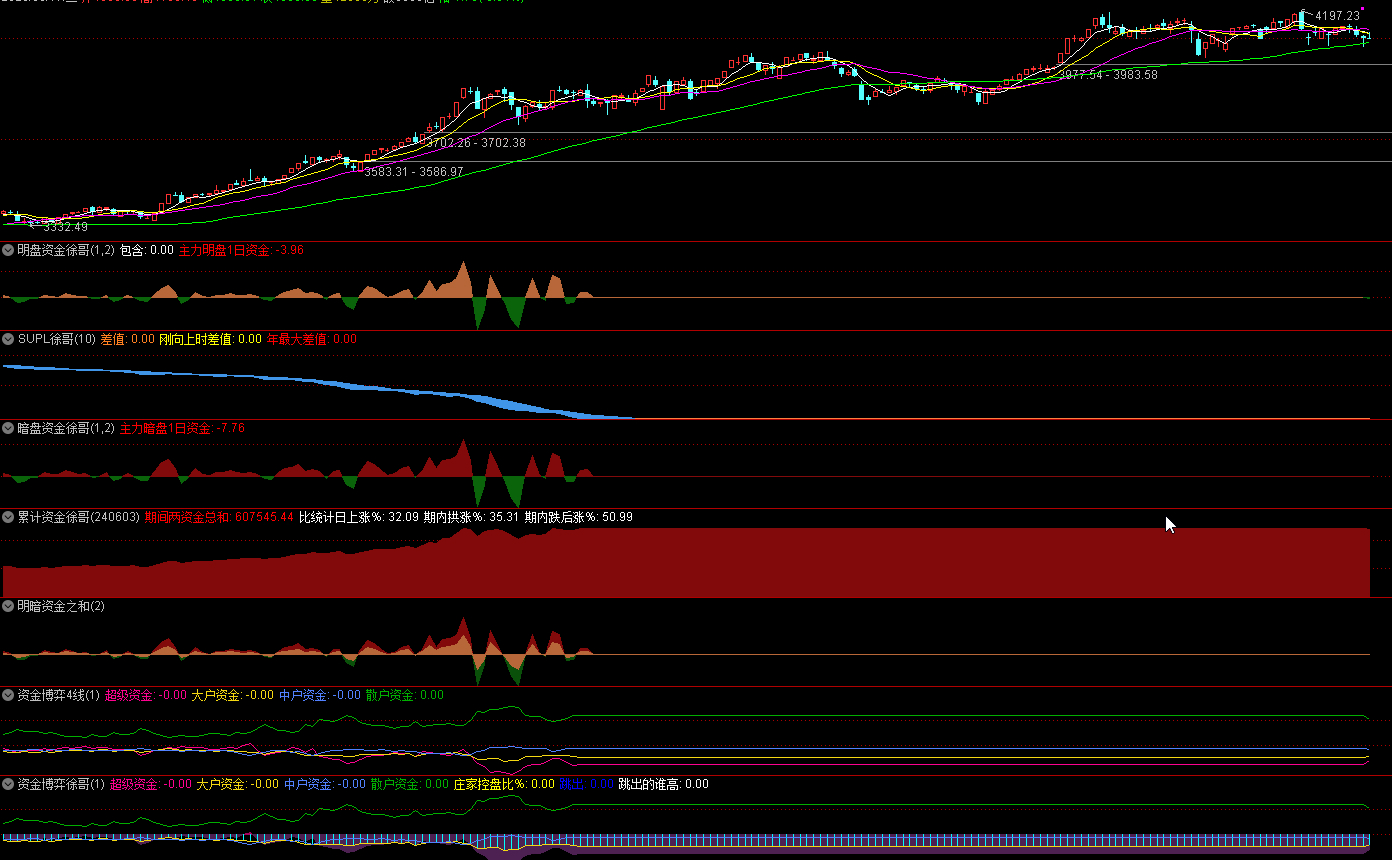This screenshot has width=1392, height=860.
Task: Select the SUPL徐哥(10) indicator name
Action: pyautogui.click(x=57, y=339)
